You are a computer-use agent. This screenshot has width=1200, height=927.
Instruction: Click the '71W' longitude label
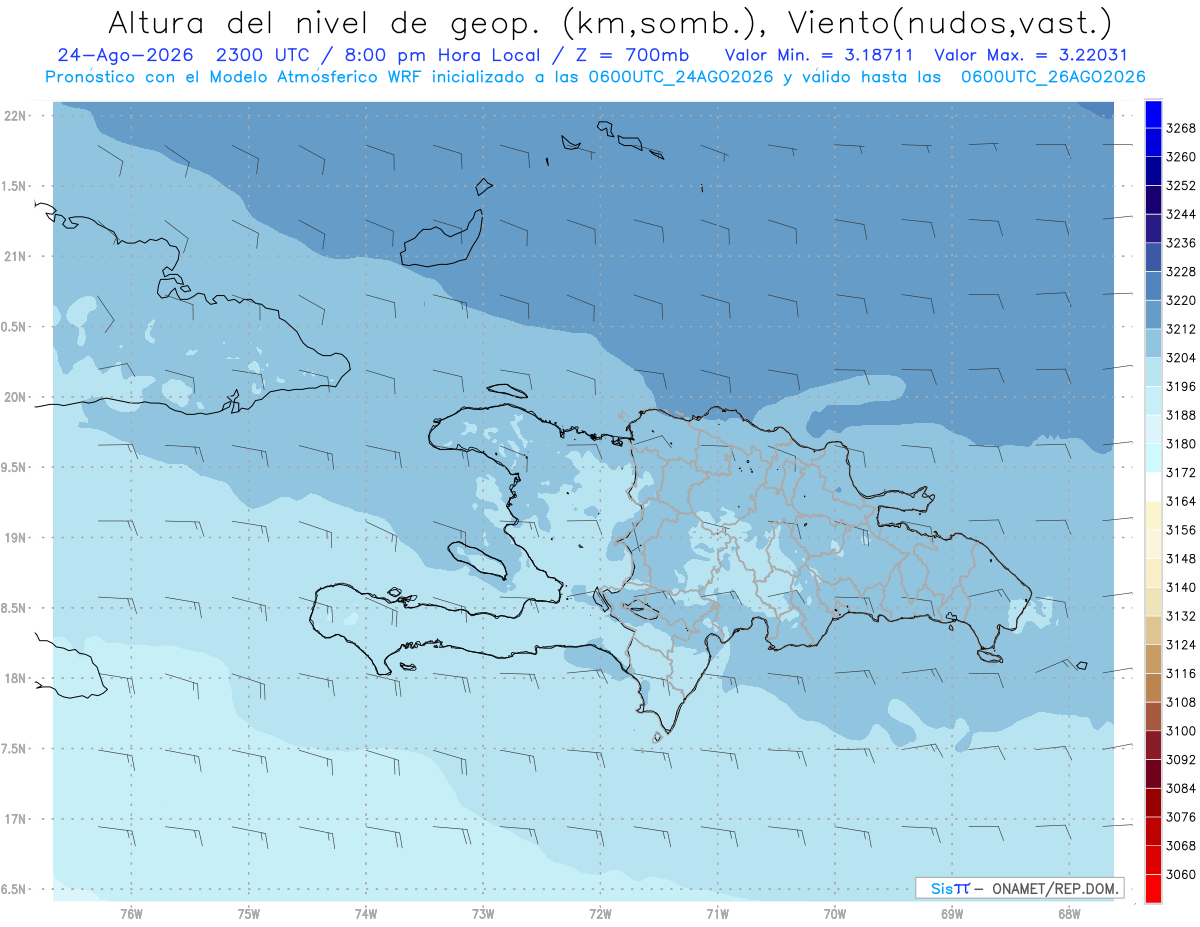pyautogui.click(x=717, y=914)
